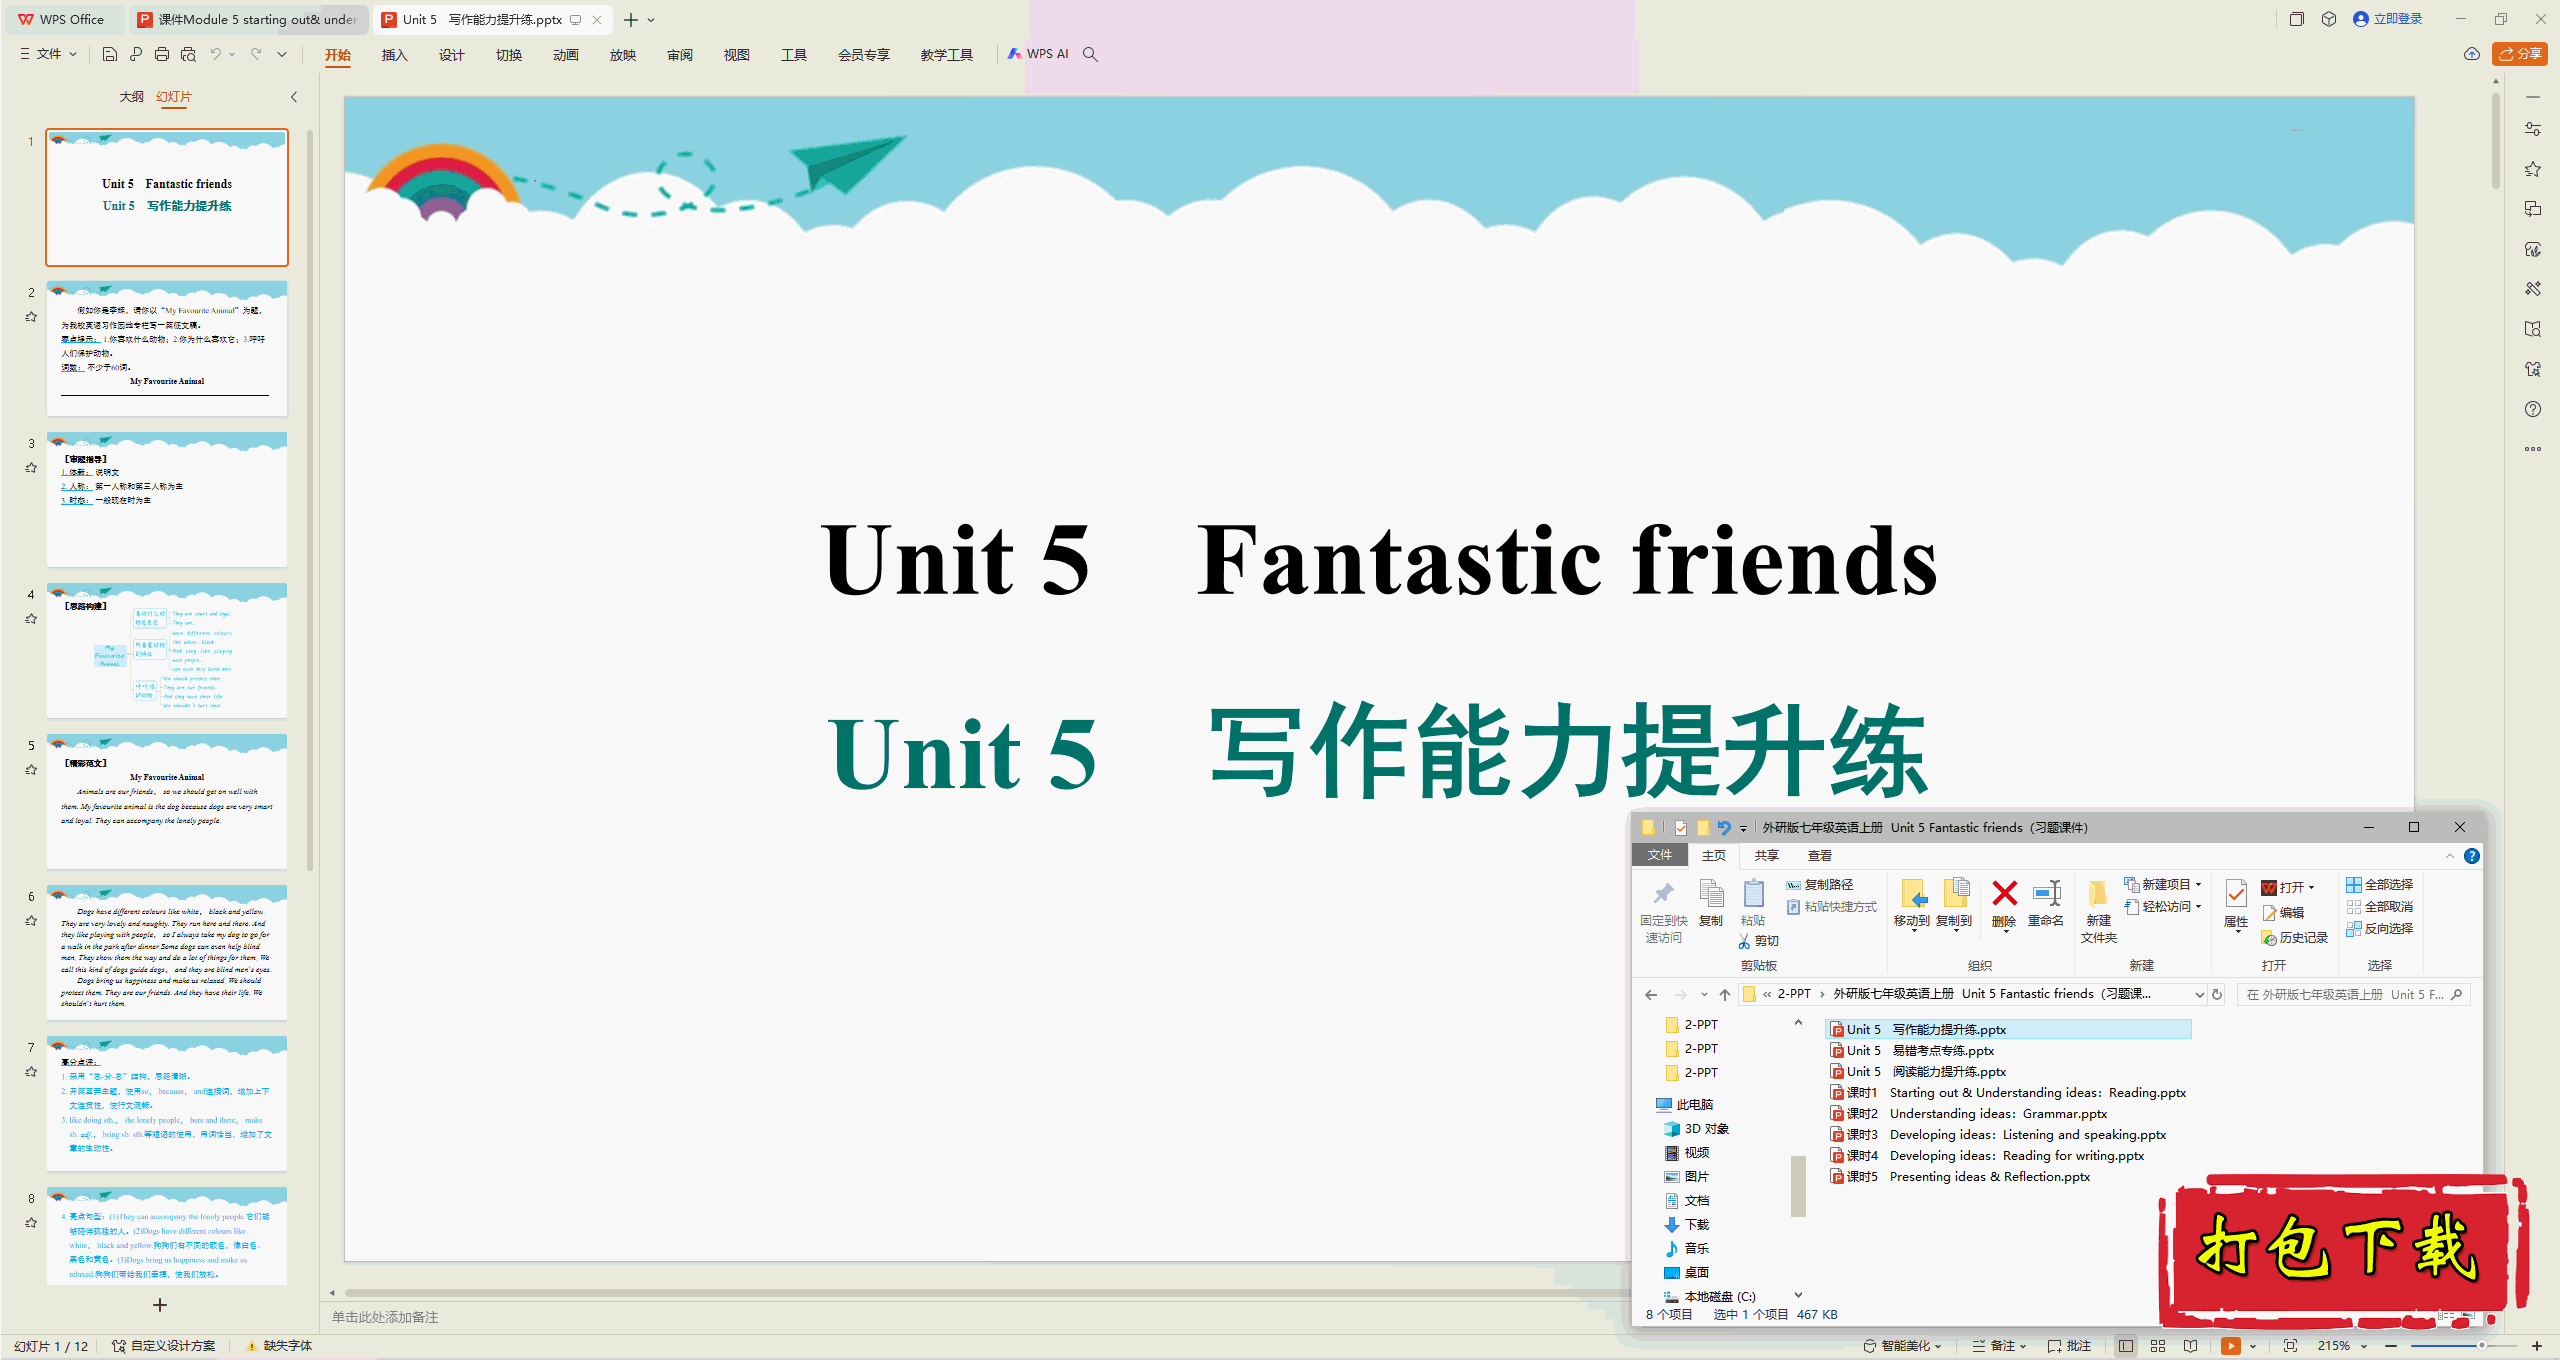Select file 课时3 Developing ideas: Listening and speaking.pptx
This screenshot has height=1360, width=2560.
coord(1998,1135)
